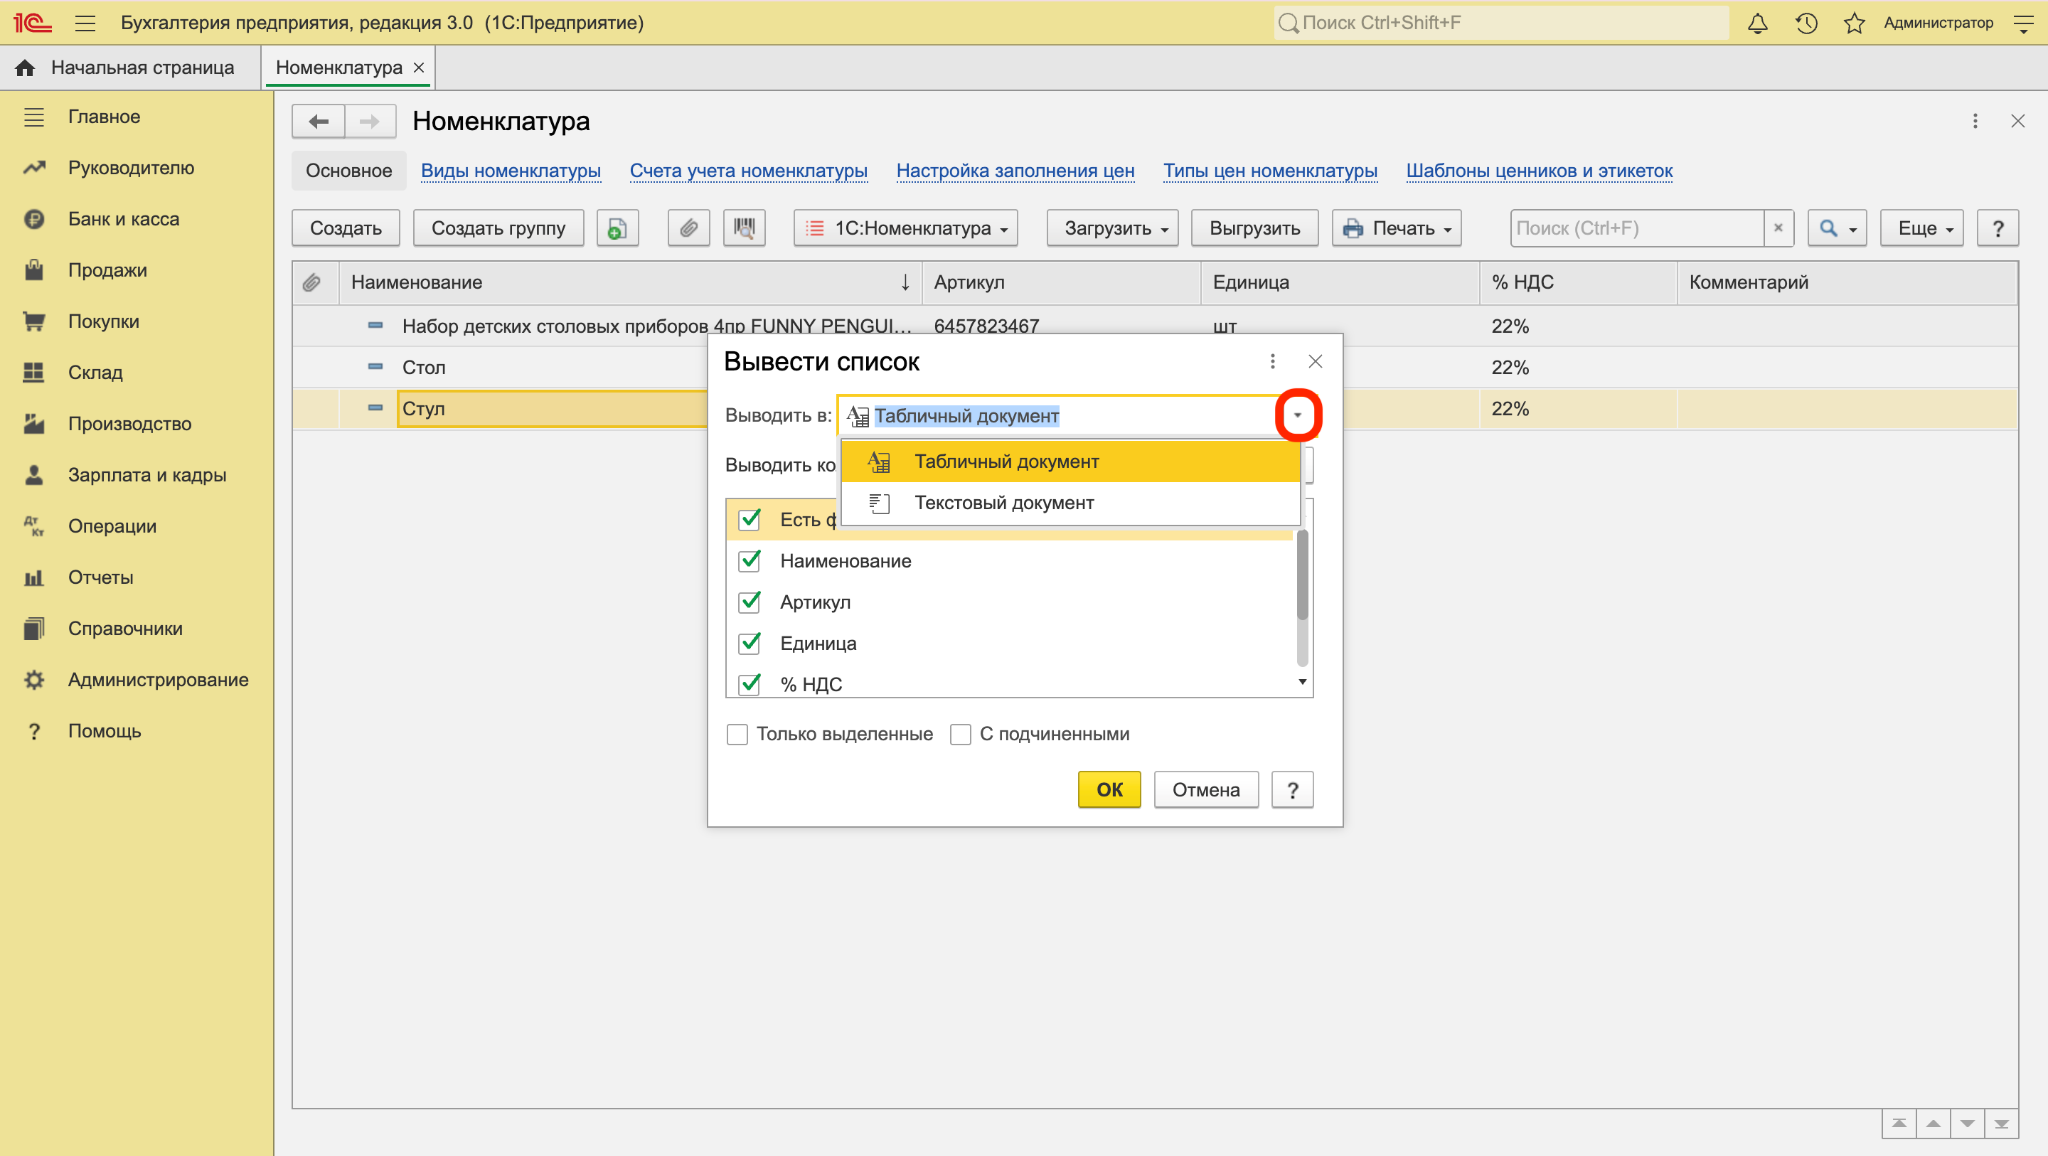Jump to list end arrow icon
The image size is (2048, 1156).
tap(2001, 1124)
